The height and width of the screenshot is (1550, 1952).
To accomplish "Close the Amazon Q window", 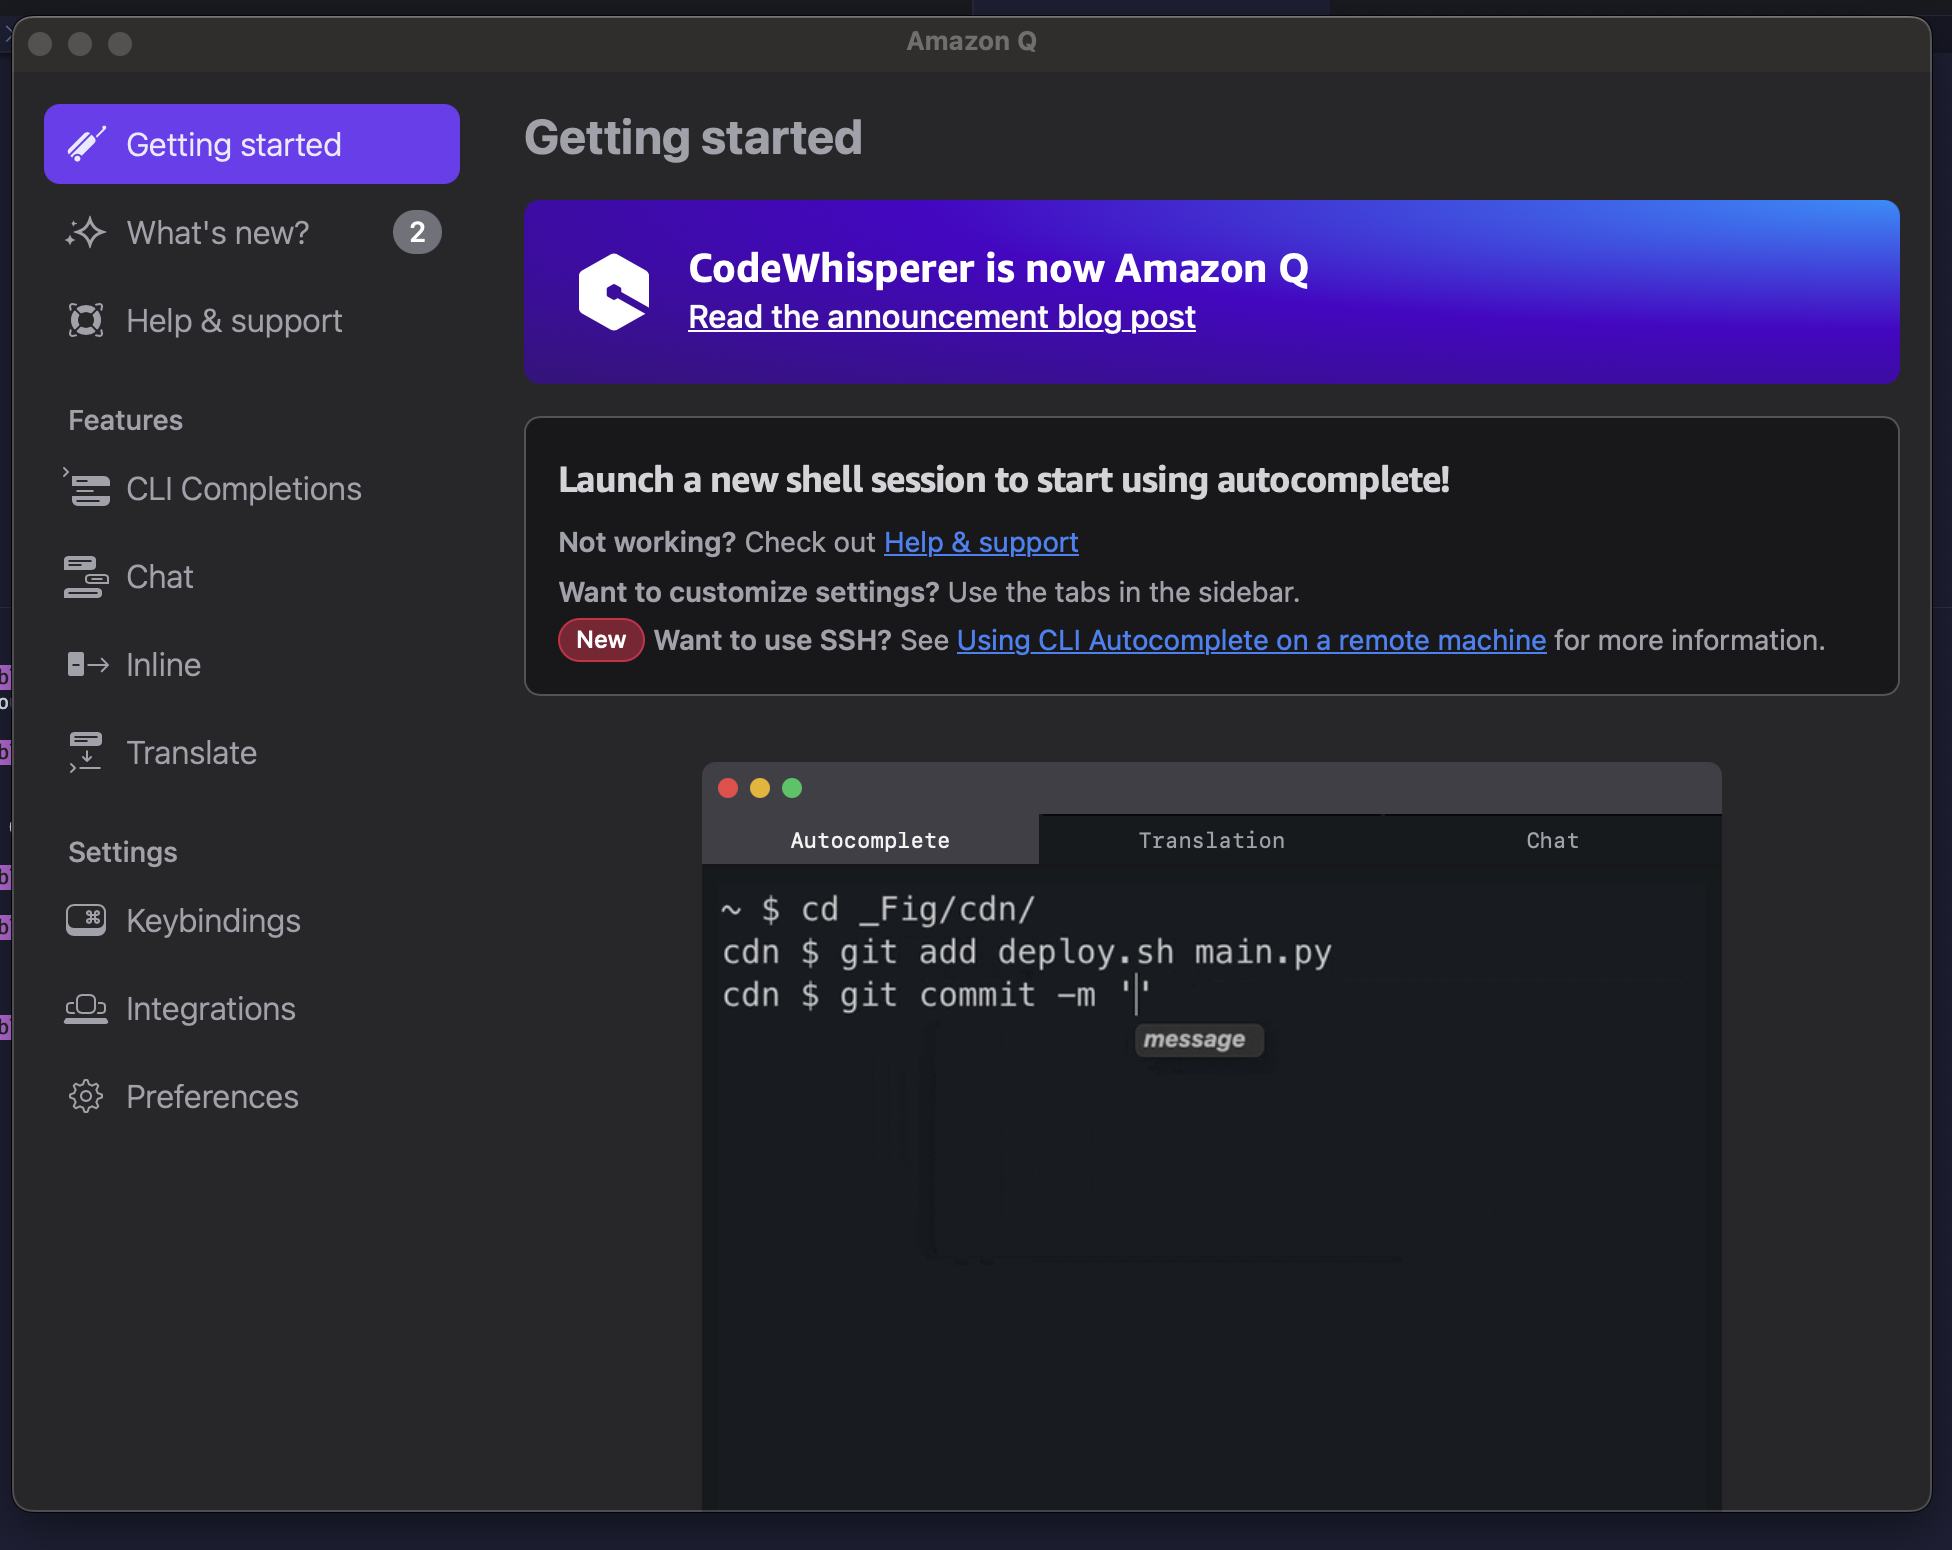I will tap(40, 44).
